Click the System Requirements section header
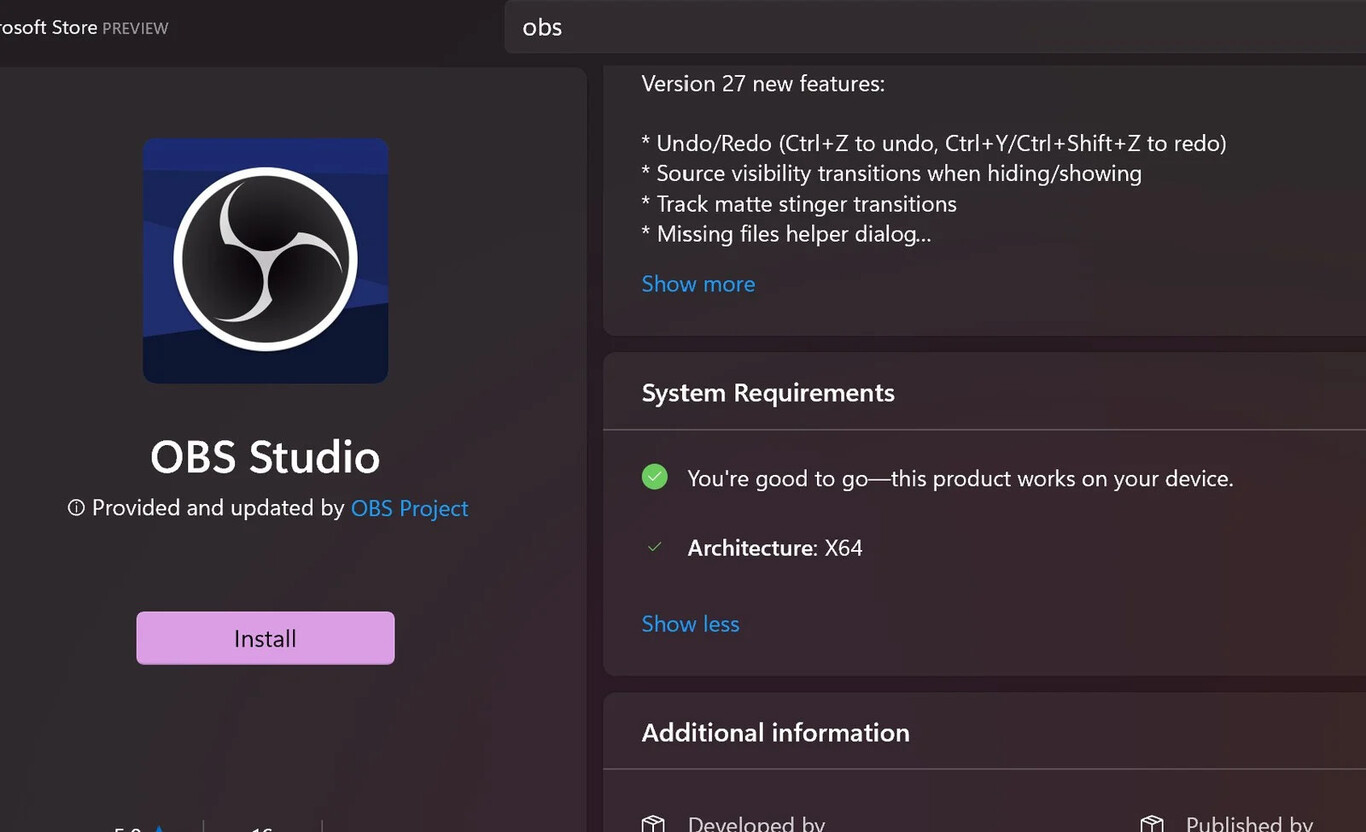 768,393
